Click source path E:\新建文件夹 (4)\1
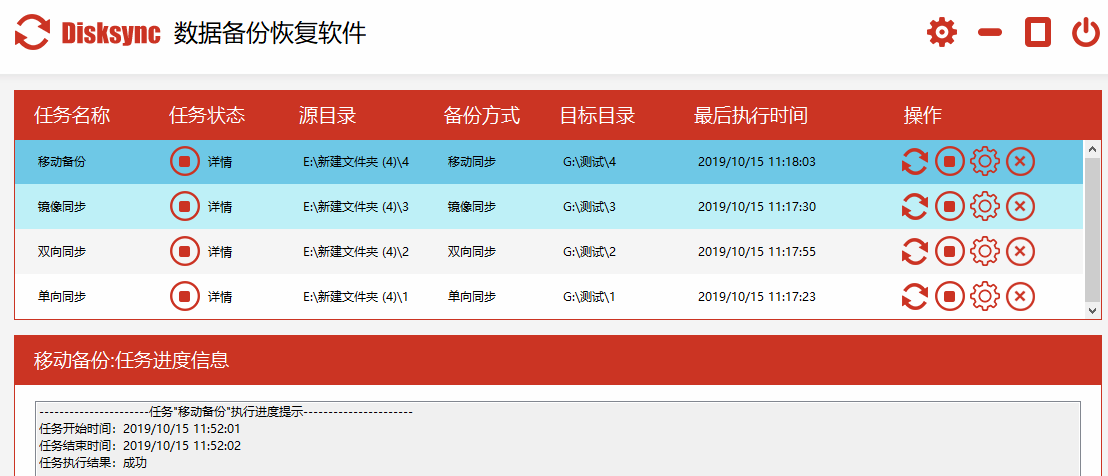1108x476 pixels. pyautogui.click(x=356, y=297)
